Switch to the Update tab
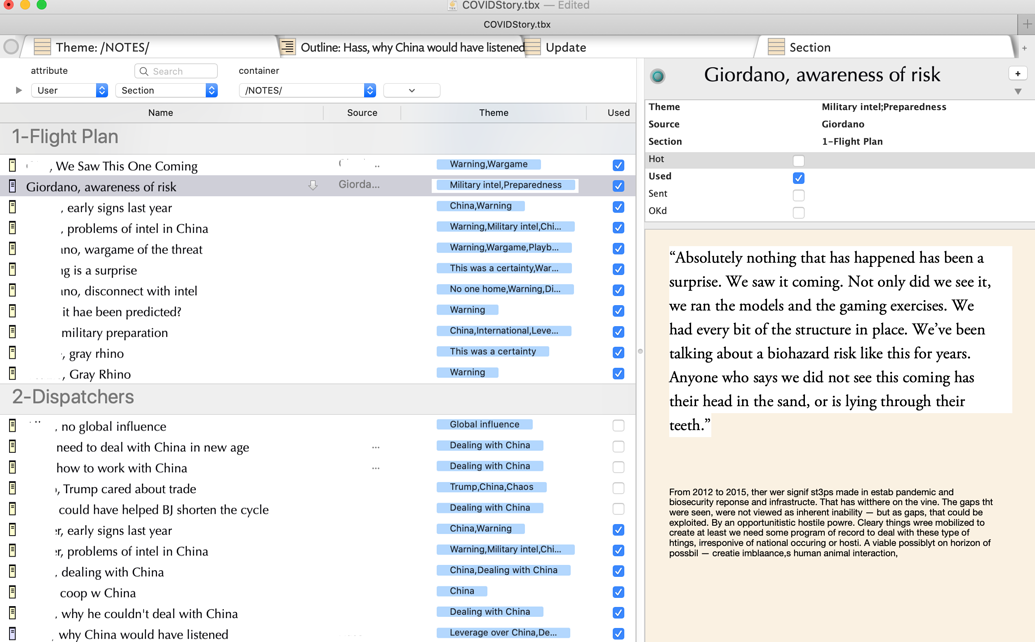The height and width of the screenshot is (642, 1035). [640, 47]
